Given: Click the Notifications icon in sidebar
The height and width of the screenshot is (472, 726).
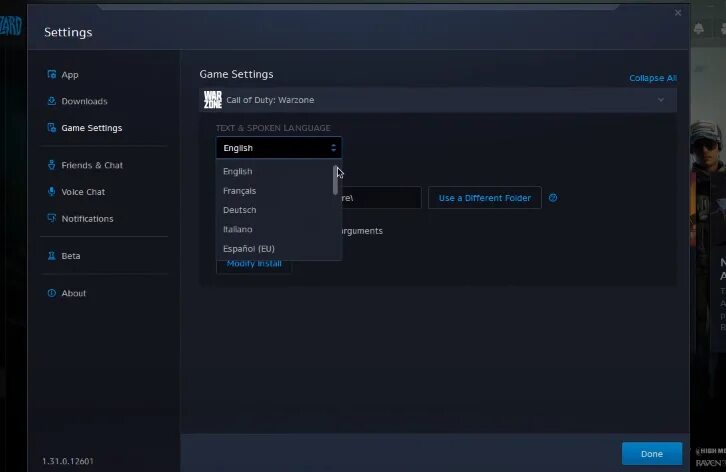Looking at the screenshot, I should coord(51,218).
